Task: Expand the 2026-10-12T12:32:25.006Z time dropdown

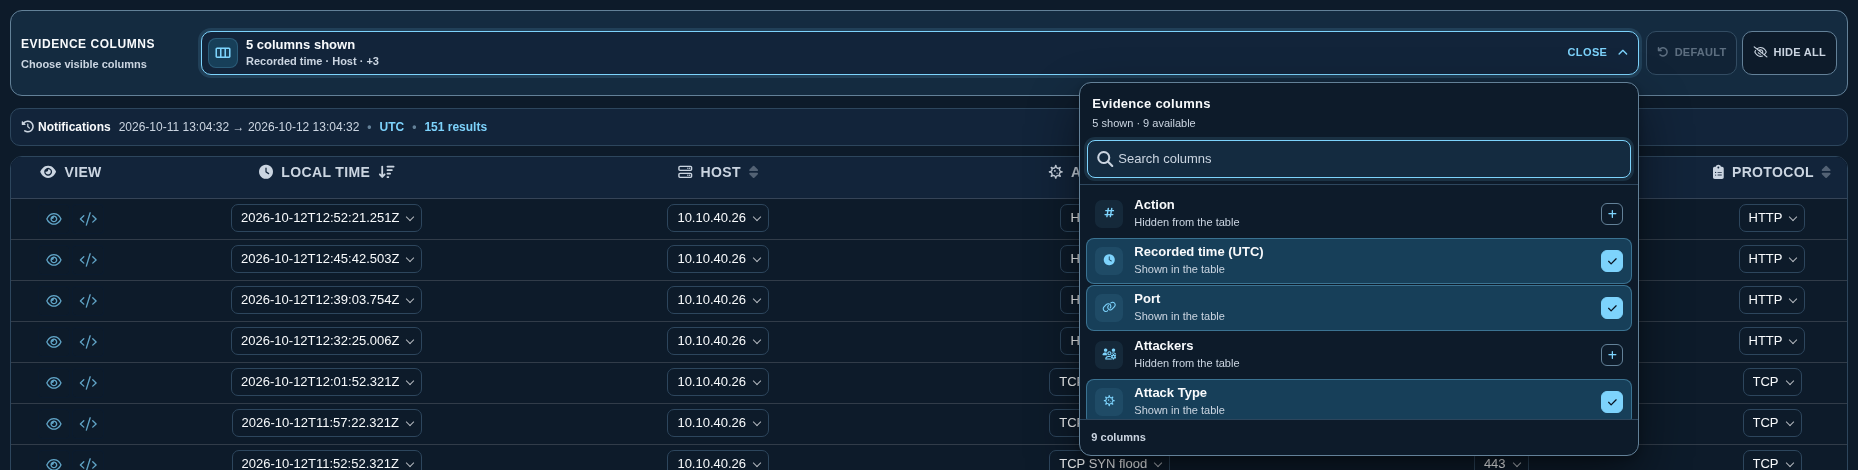Action: click(326, 341)
